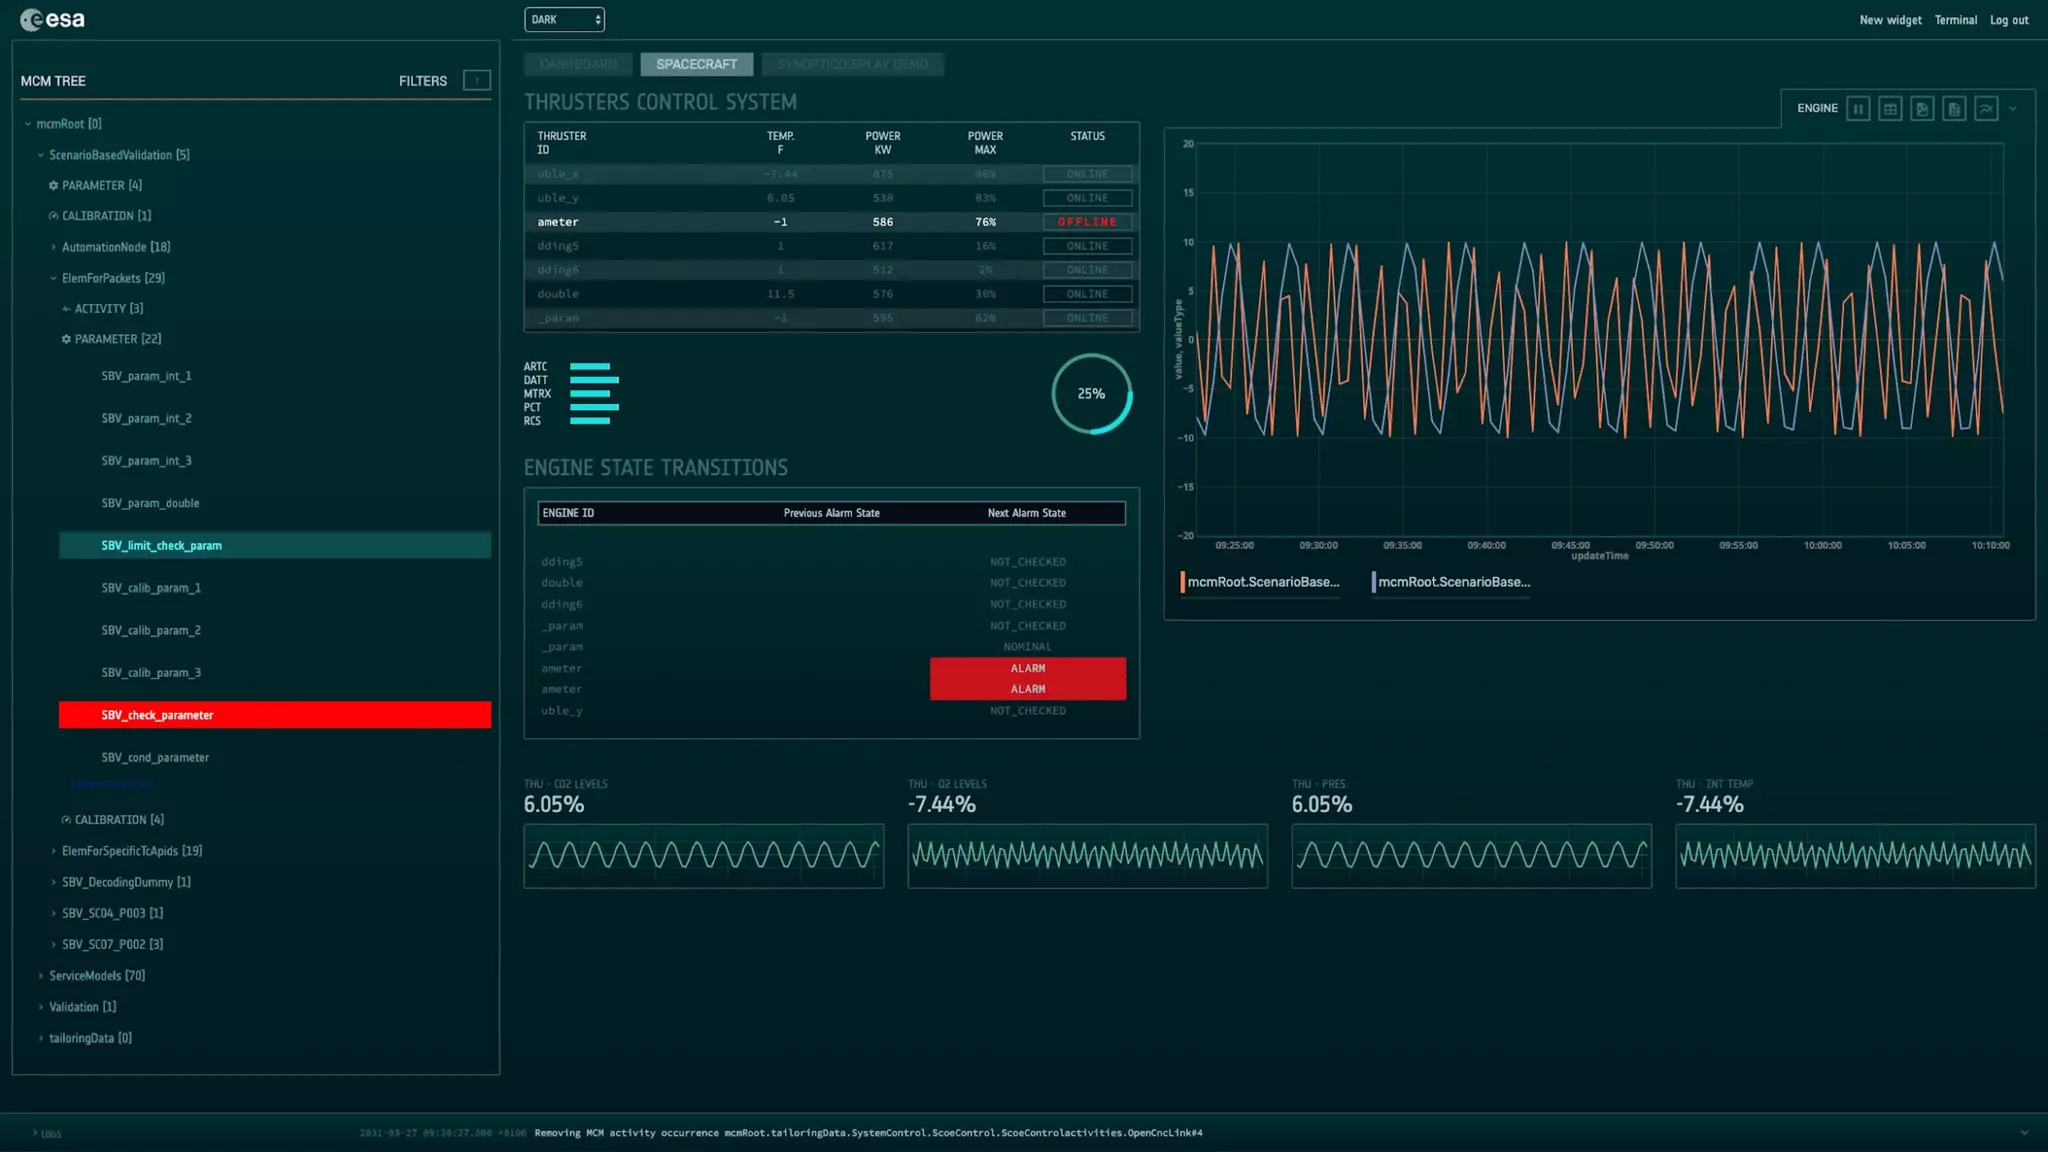Toggle the FILTERS box in MCM Tree
Image resolution: width=2048 pixels, height=1152 pixels.
(x=477, y=81)
